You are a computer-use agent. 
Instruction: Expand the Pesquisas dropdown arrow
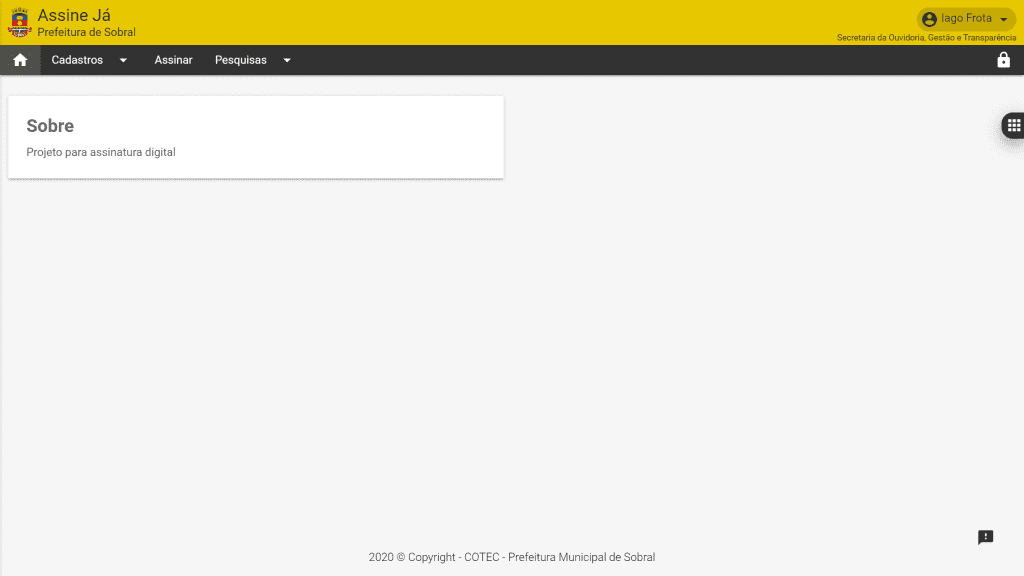click(287, 60)
